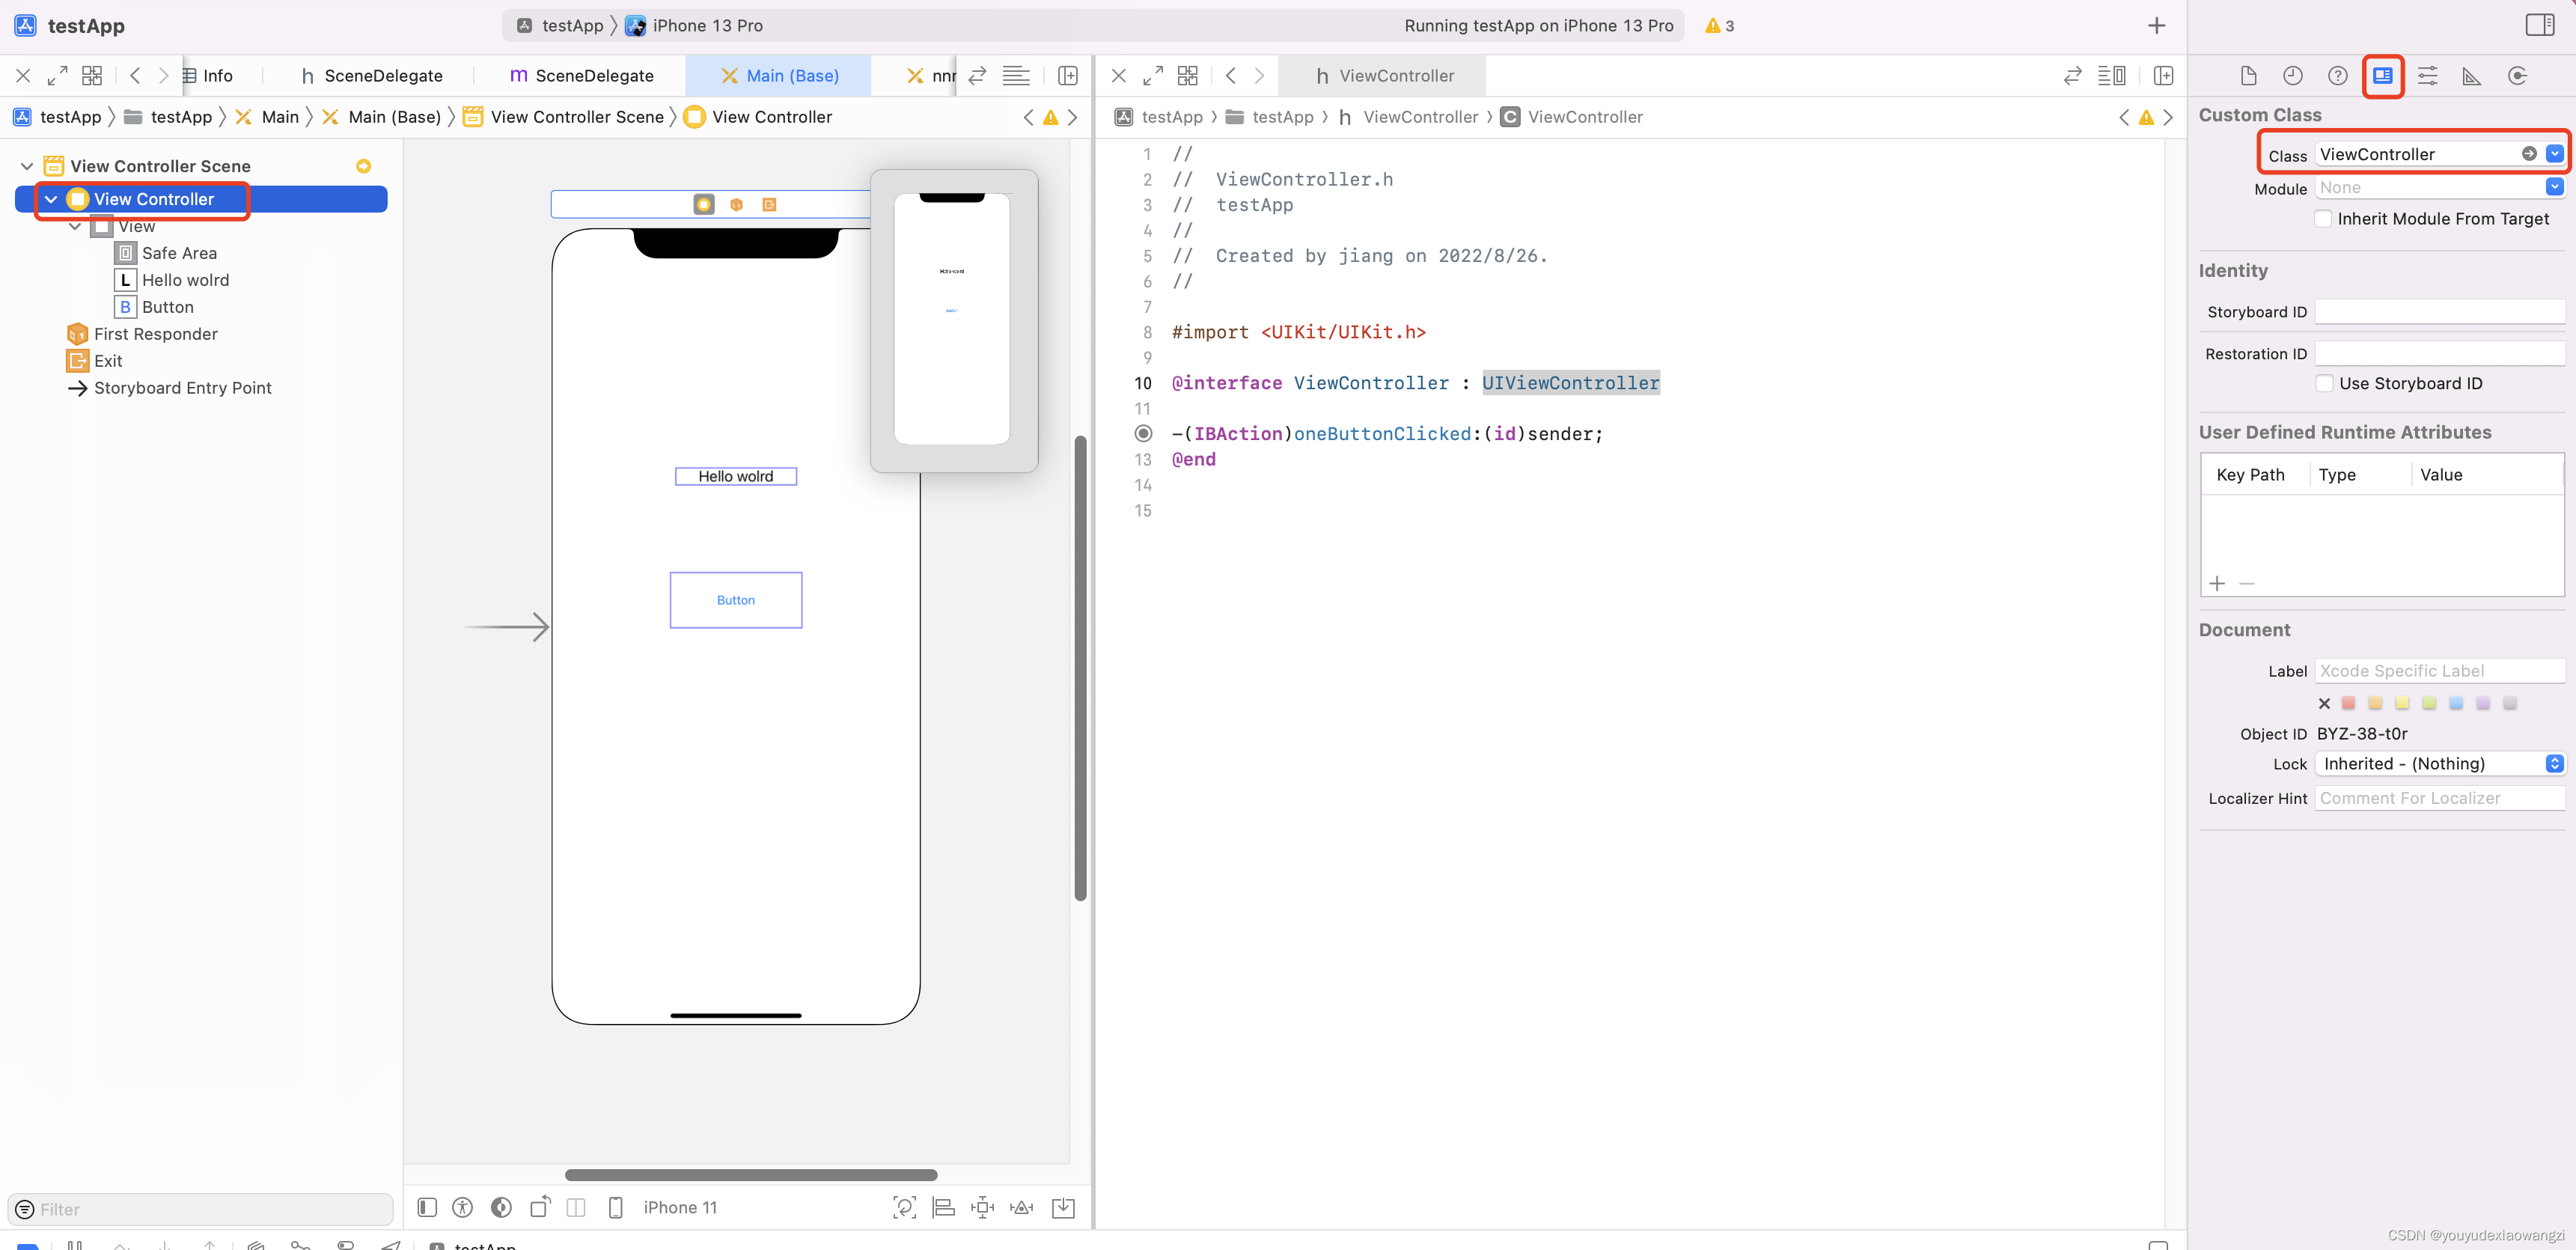This screenshot has width=2576, height=1250.
Task: Click the Embed In icon on the canvas bar
Action: point(1063,1208)
